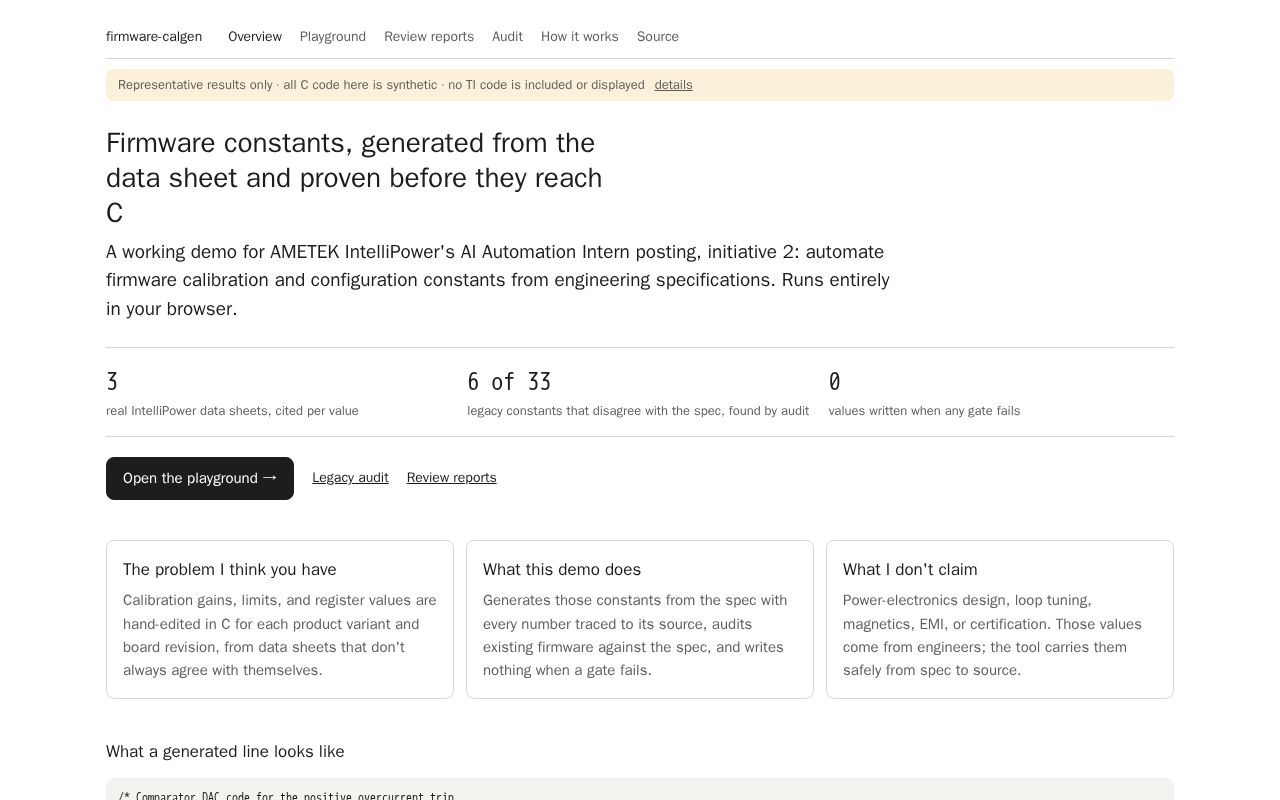
Task: Click 'real IntelliPower data sheets, cited per value'
Action: (232, 411)
